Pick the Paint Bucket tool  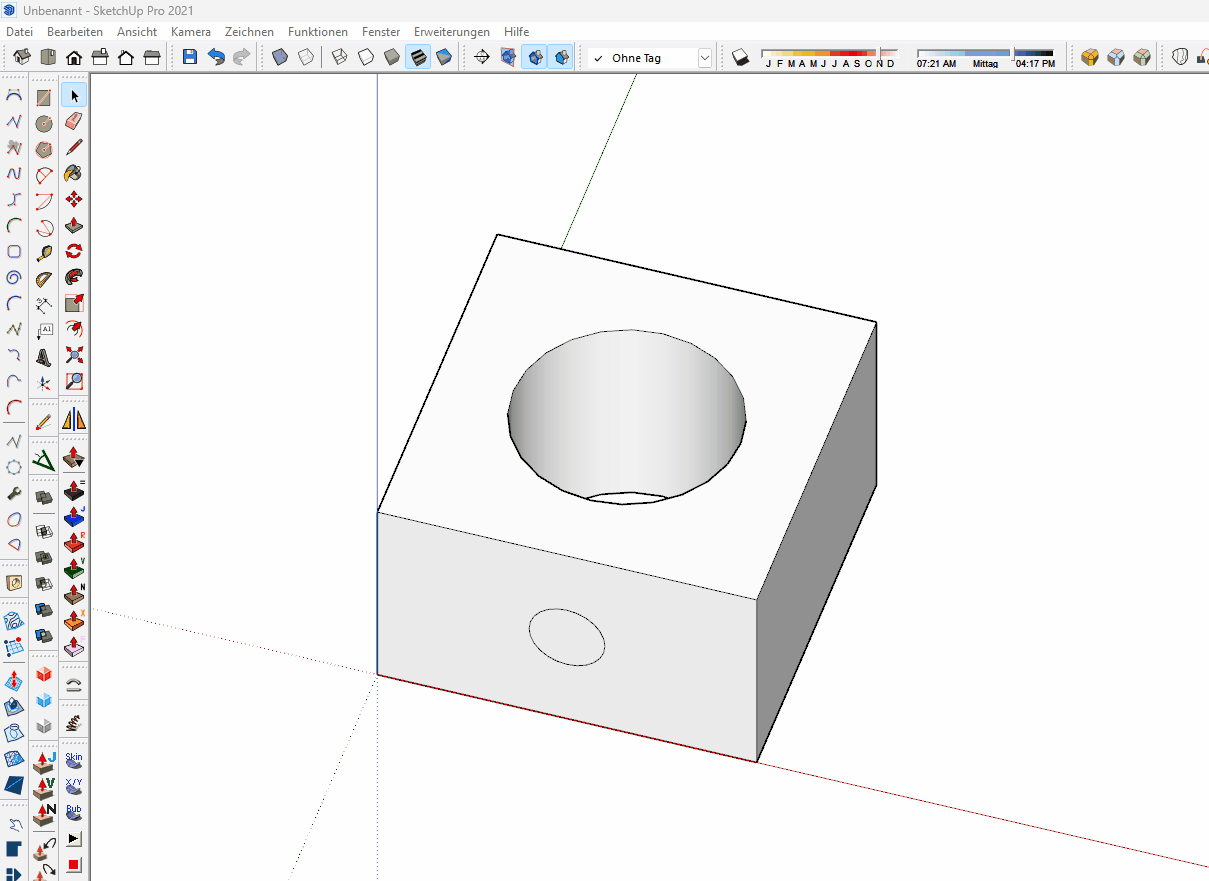coord(74,174)
